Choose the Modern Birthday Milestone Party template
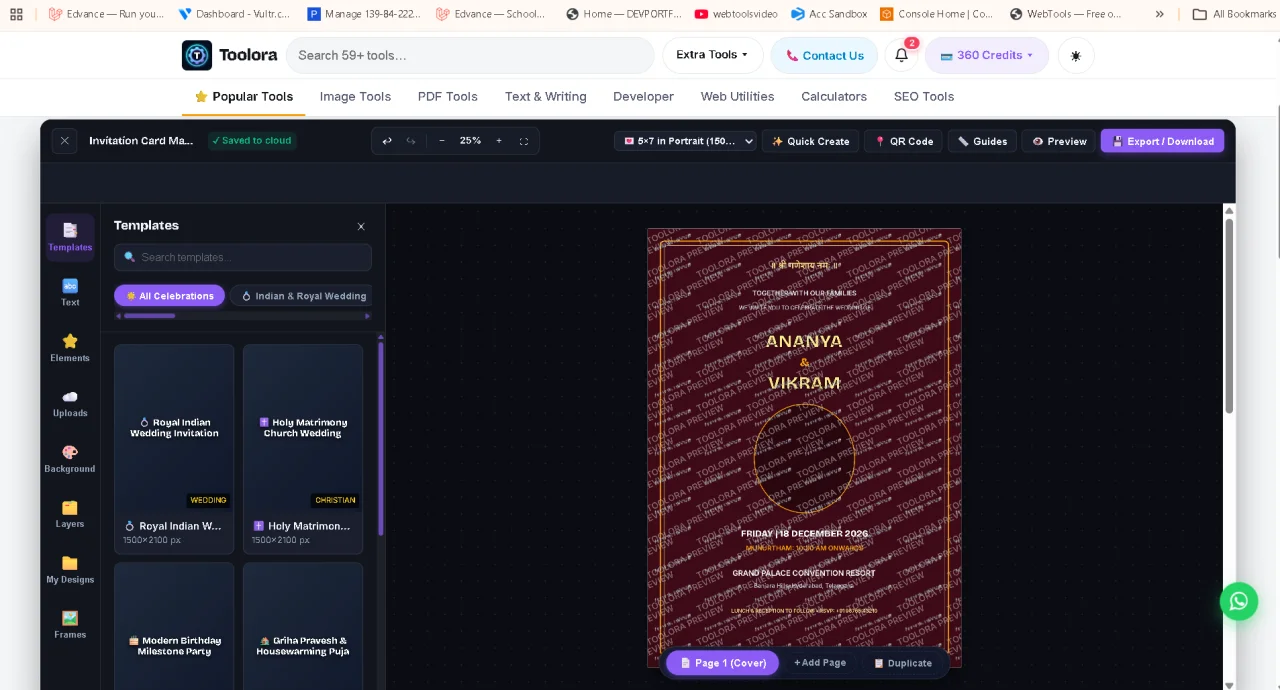 (x=174, y=626)
